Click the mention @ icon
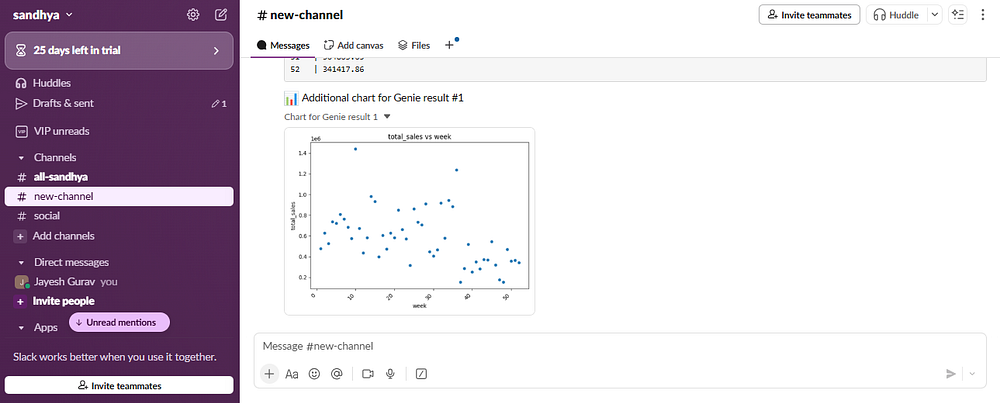 click(x=337, y=373)
